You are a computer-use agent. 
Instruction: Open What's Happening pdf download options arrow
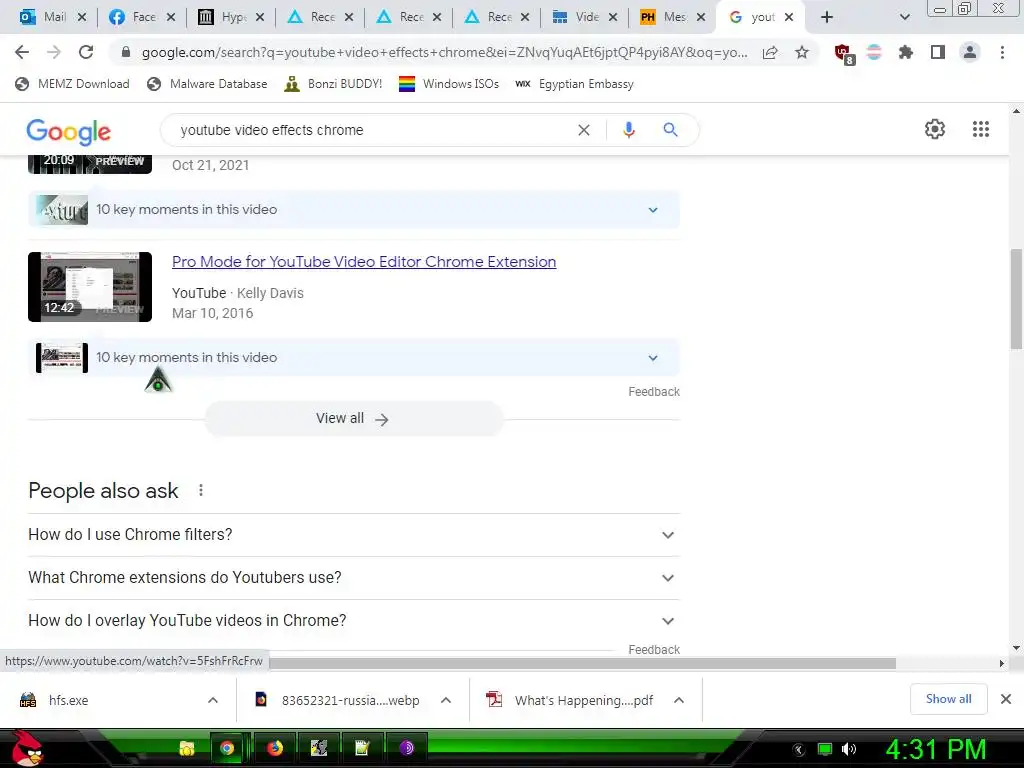click(x=679, y=700)
